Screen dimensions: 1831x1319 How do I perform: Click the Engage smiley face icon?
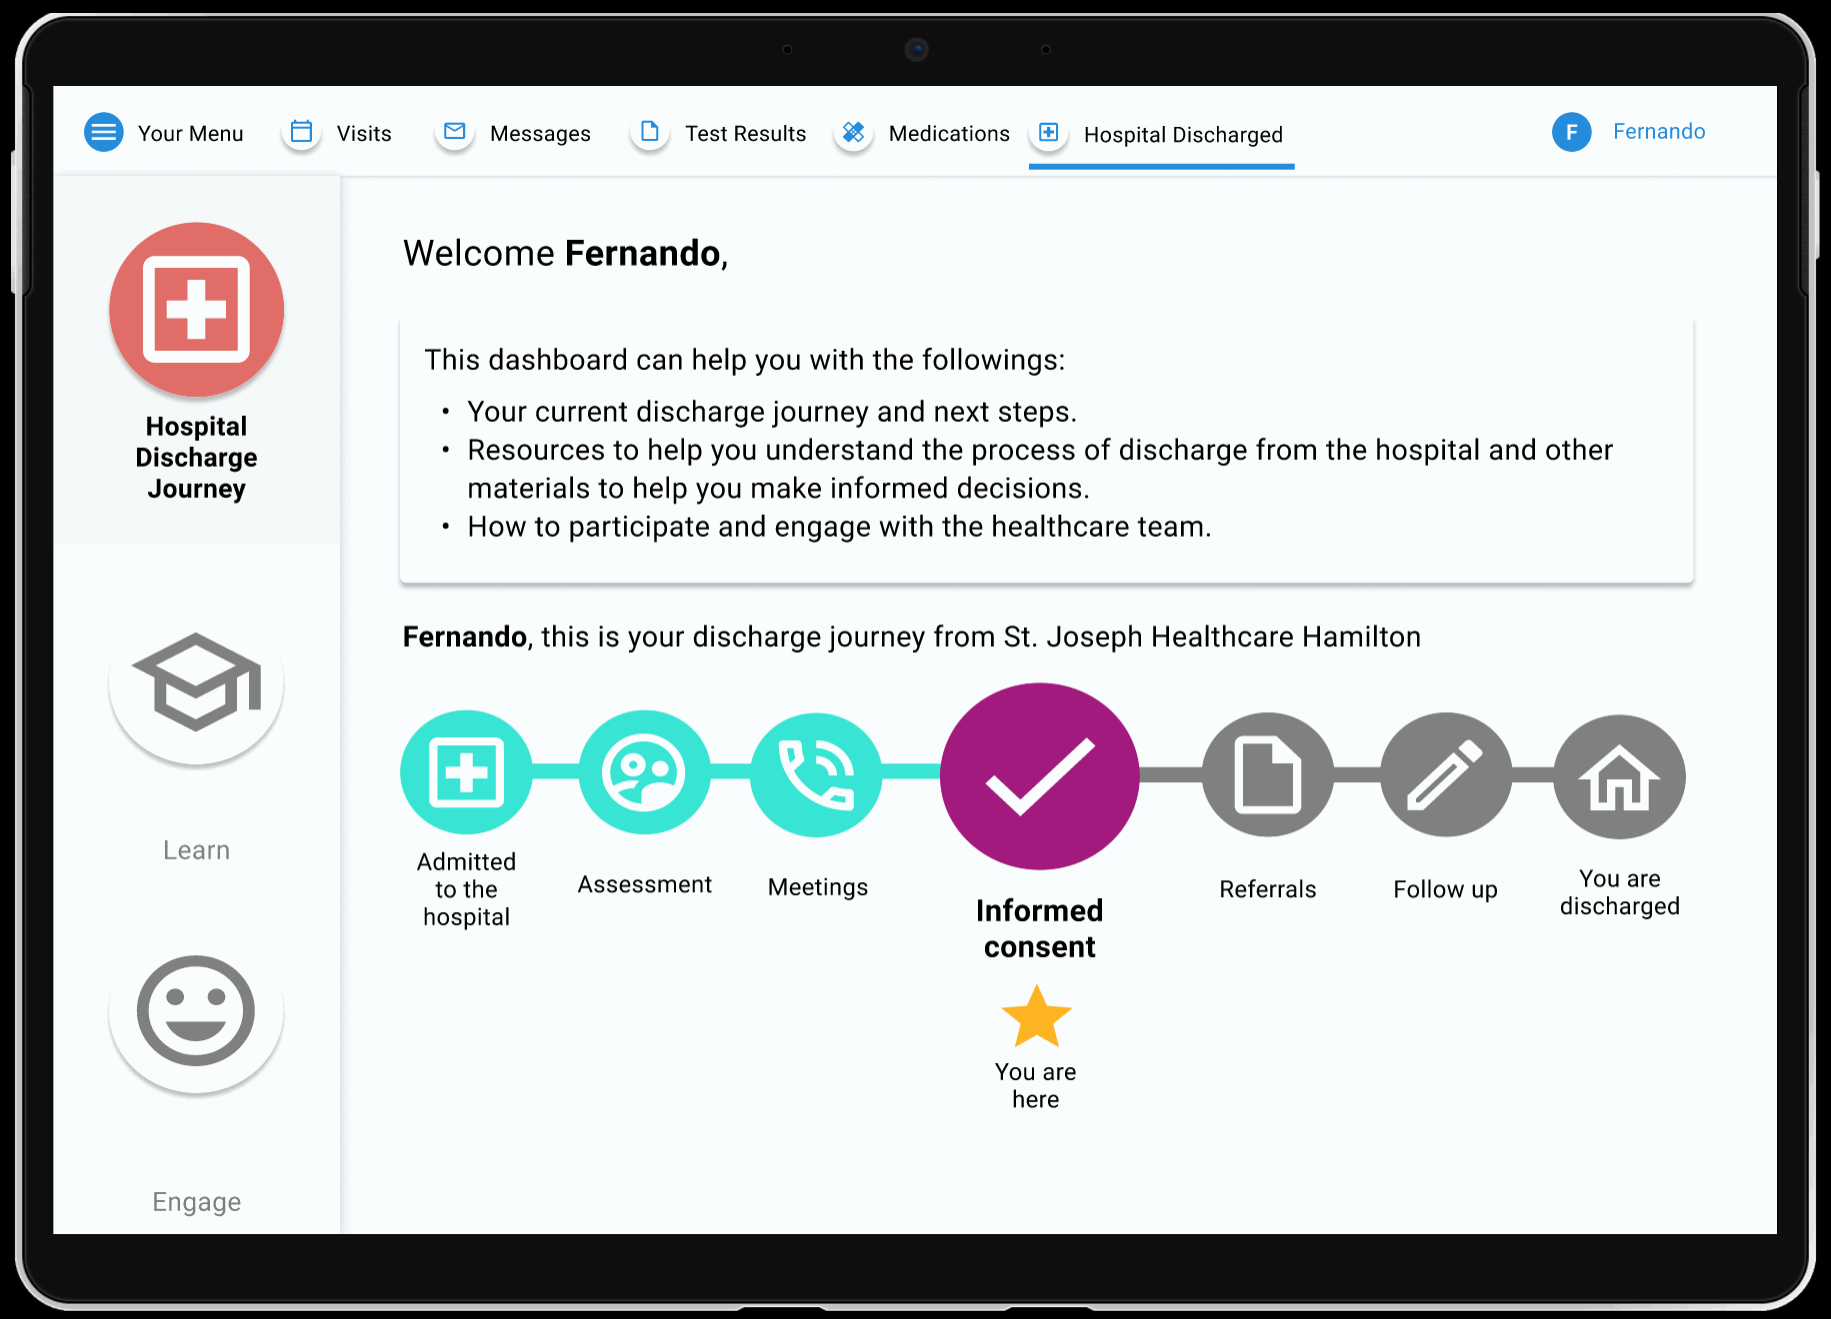click(197, 1011)
